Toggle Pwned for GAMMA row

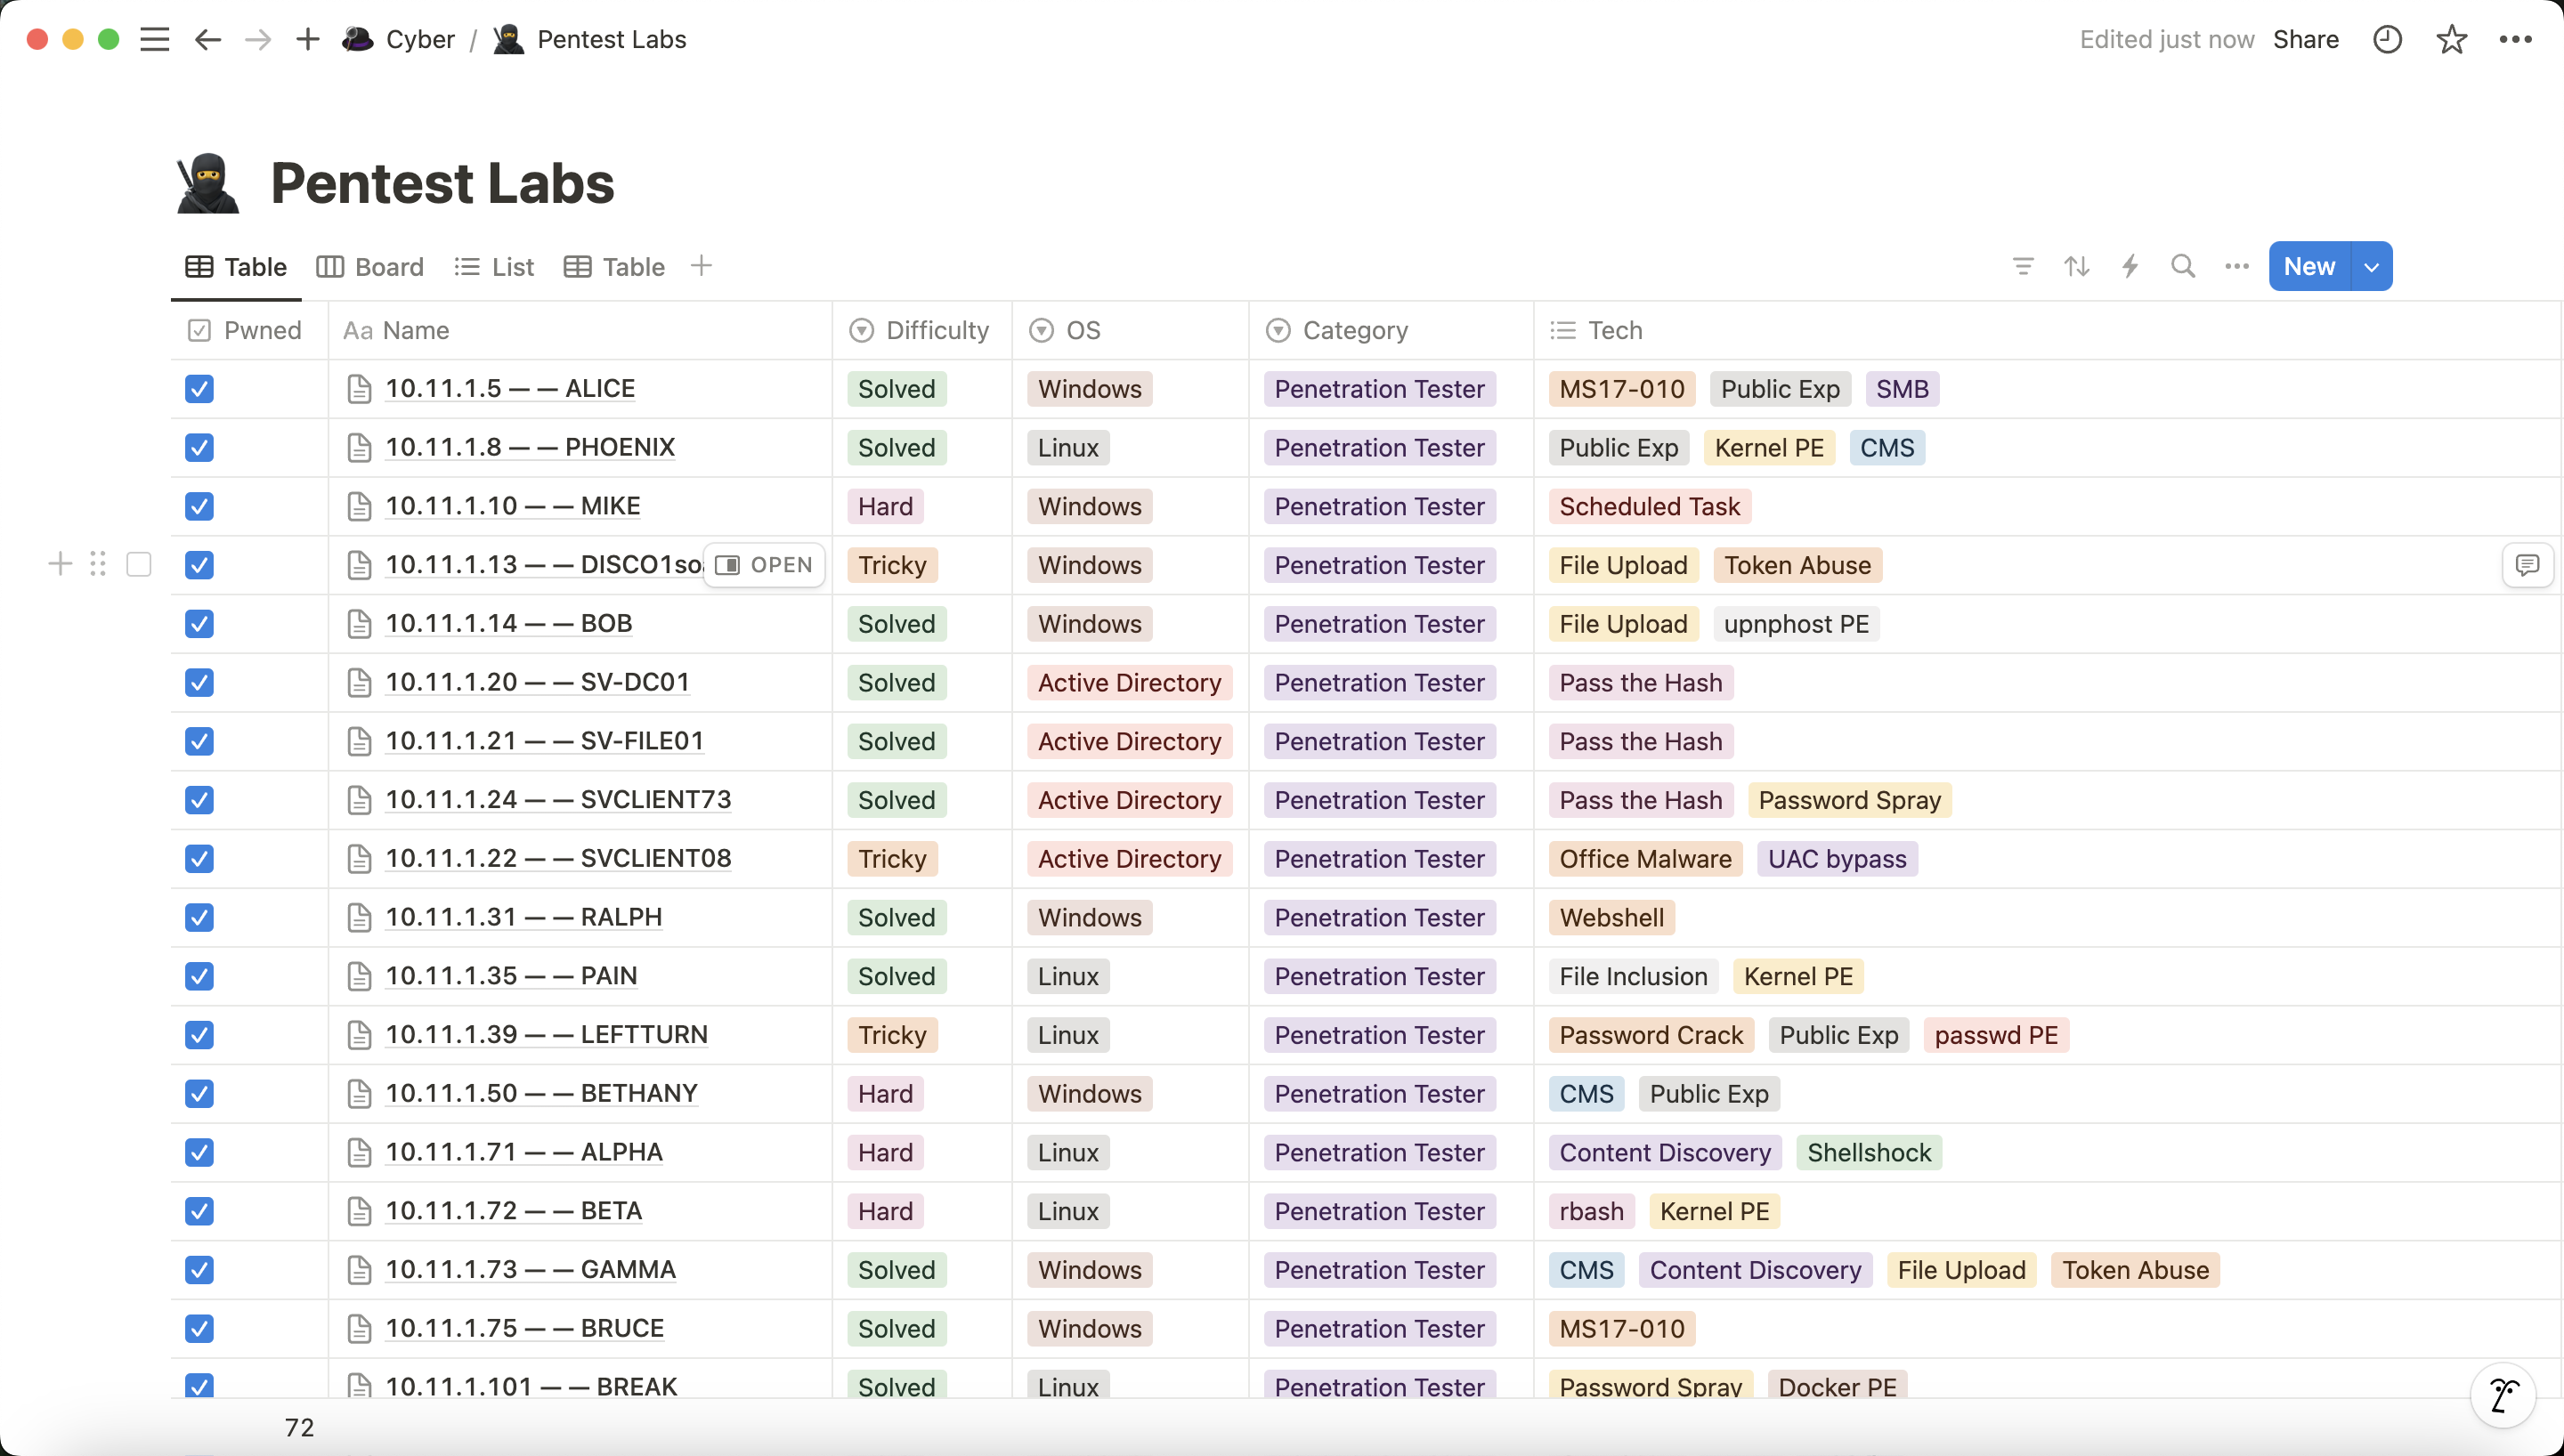(199, 1270)
